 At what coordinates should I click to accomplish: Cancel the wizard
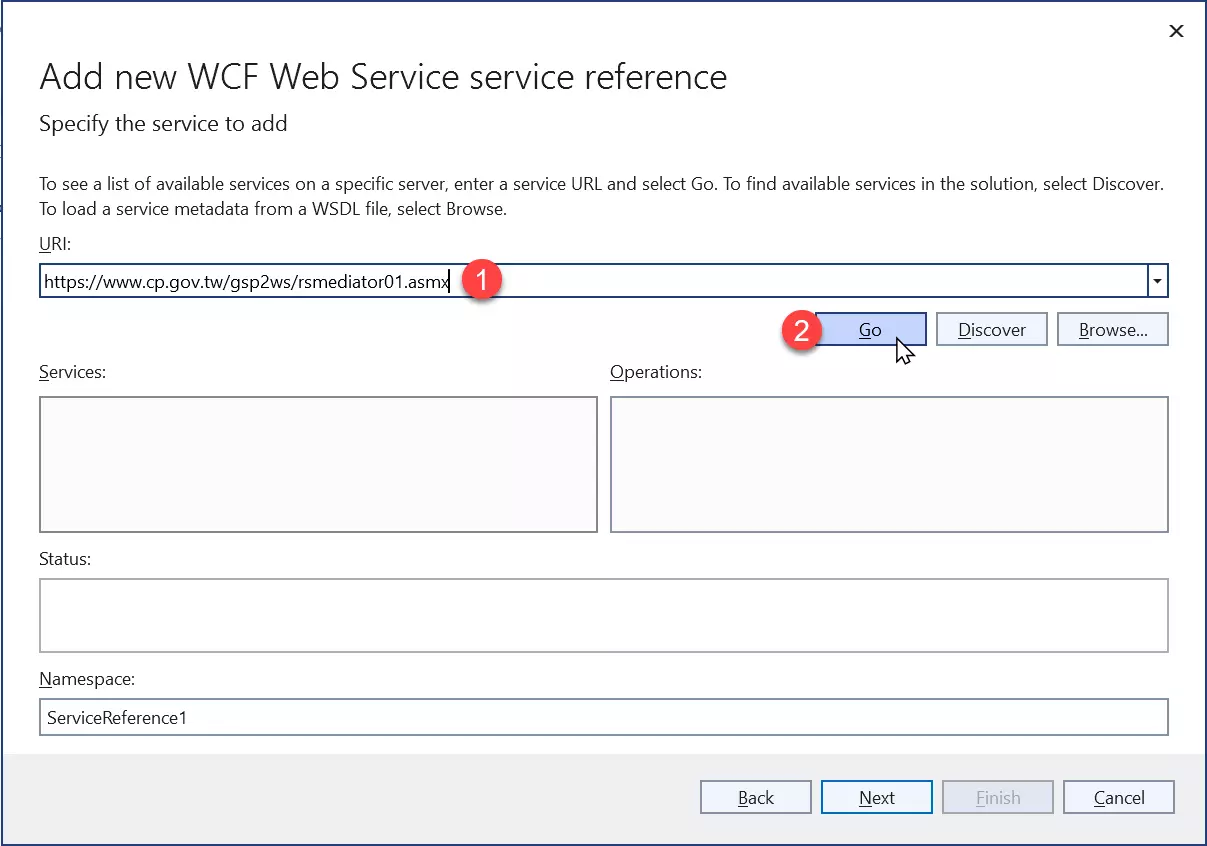coord(1119,797)
